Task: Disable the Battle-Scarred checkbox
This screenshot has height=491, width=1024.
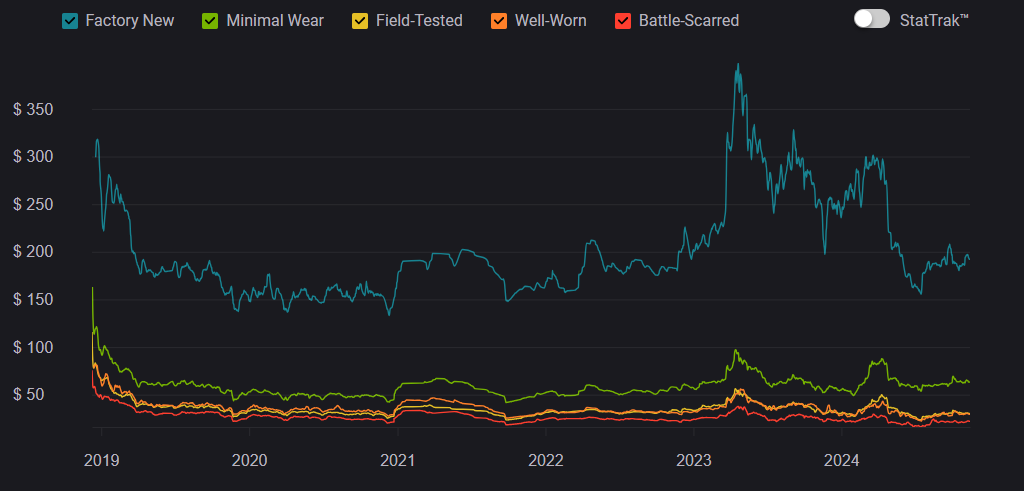Action: (x=622, y=20)
